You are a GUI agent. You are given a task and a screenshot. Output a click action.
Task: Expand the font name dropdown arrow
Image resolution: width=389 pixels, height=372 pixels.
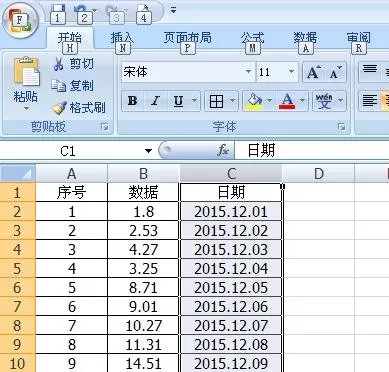click(x=248, y=72)
